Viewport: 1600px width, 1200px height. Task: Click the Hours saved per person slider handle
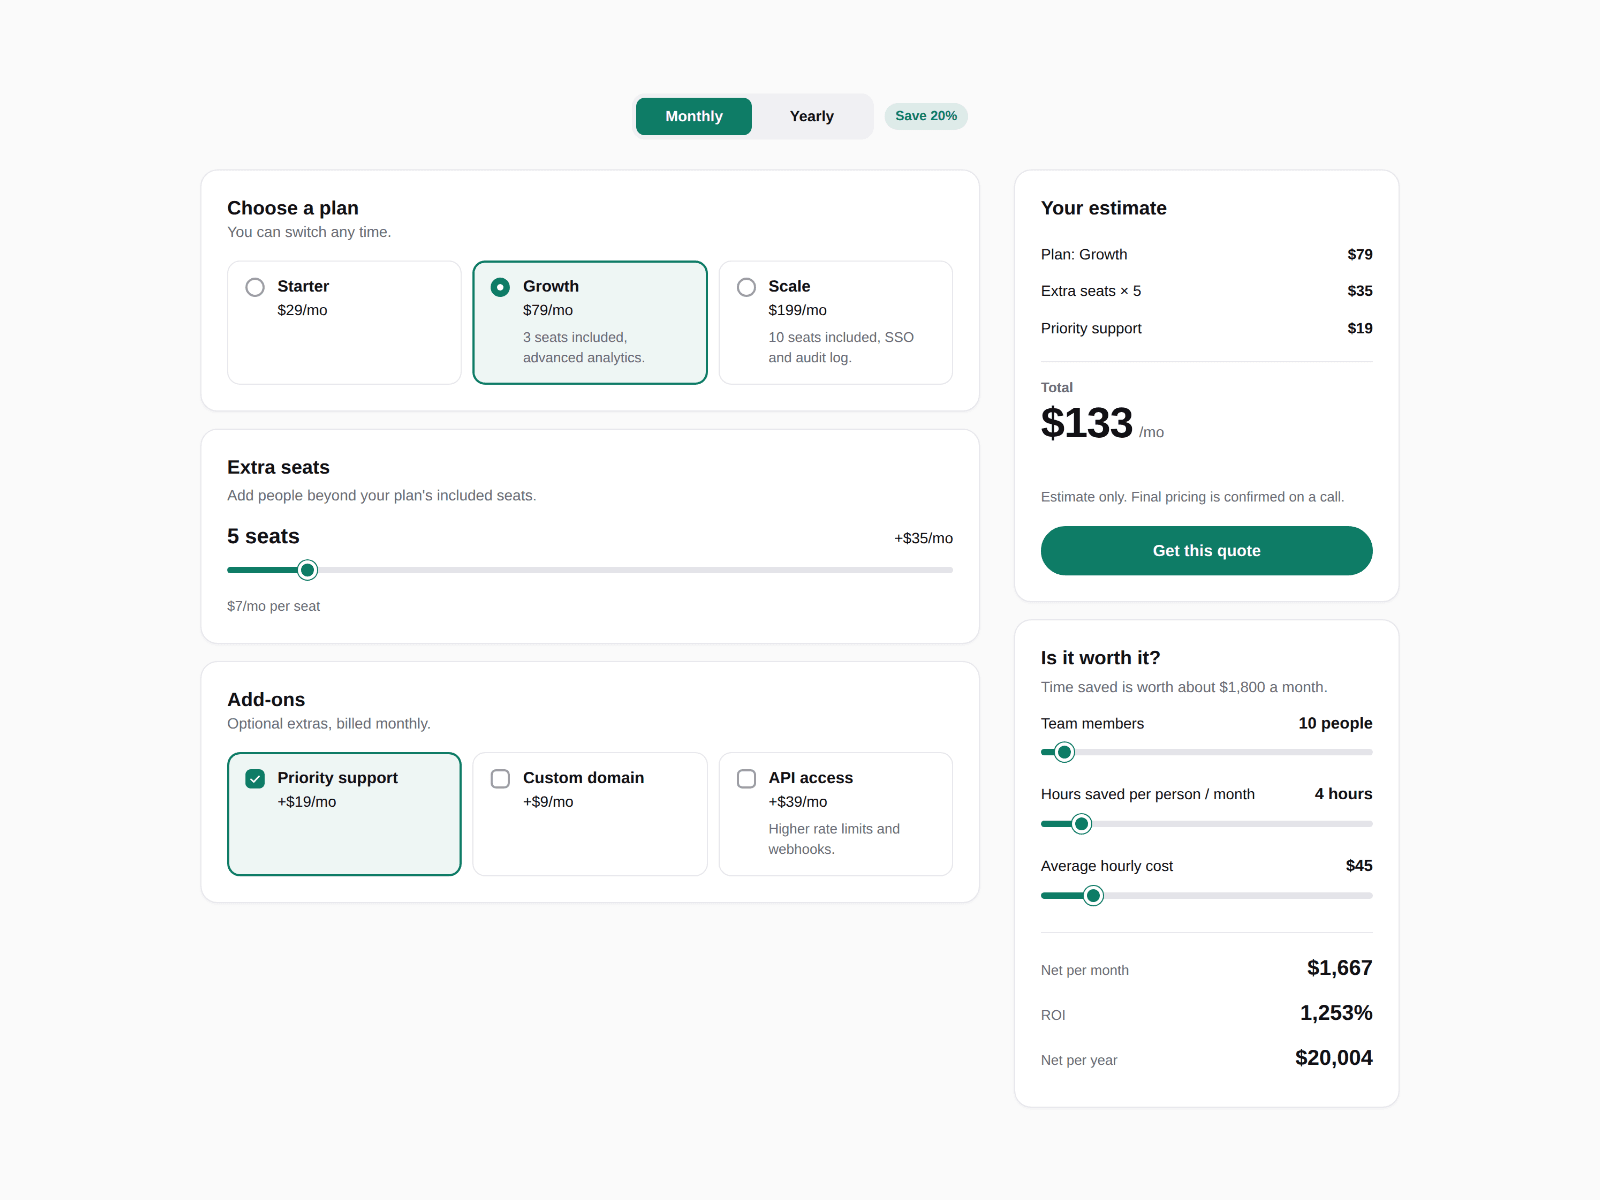1081,824
